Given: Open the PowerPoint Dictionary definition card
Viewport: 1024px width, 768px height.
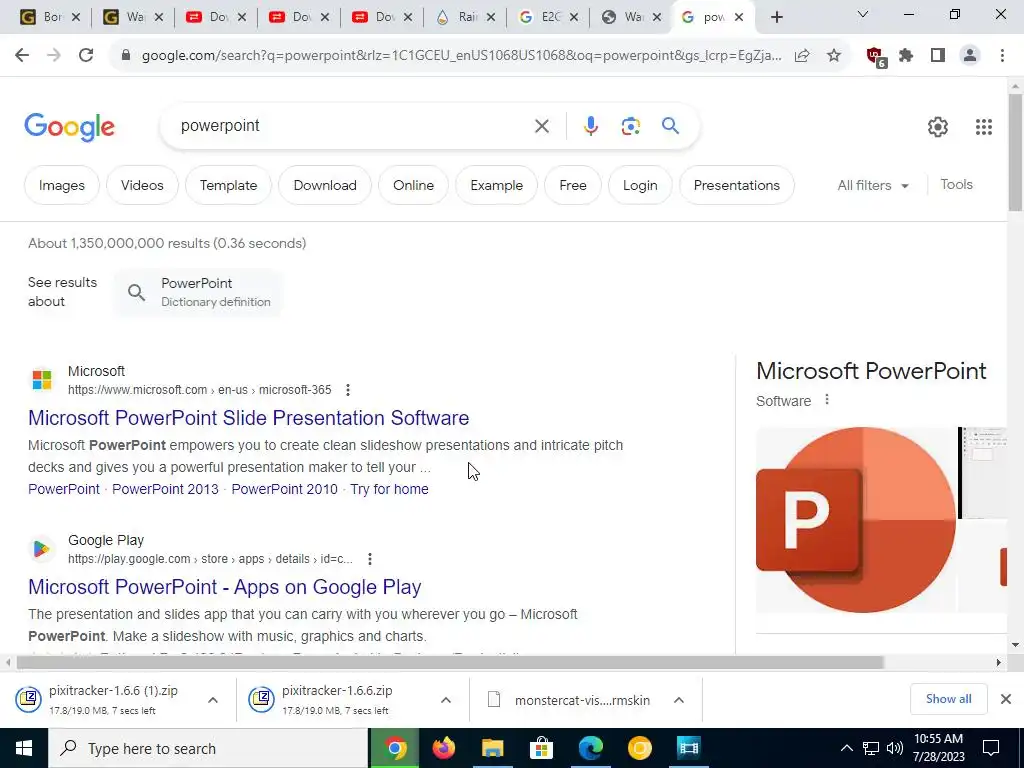Looking at the screenshot, I should click(x=199, y=293).
